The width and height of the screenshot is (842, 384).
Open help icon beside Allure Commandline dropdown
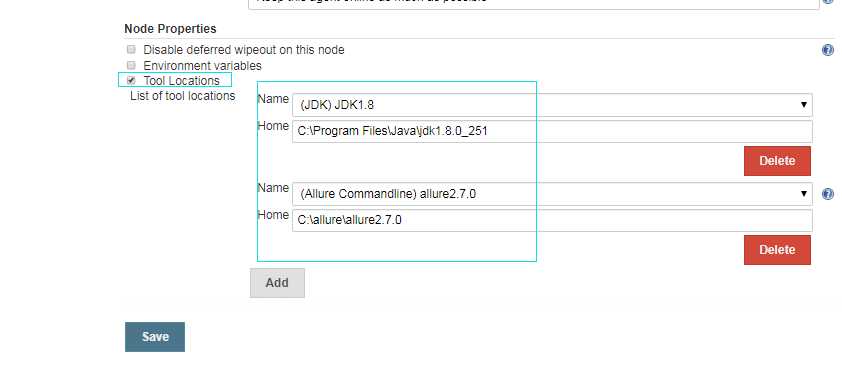tap(828, 194)
